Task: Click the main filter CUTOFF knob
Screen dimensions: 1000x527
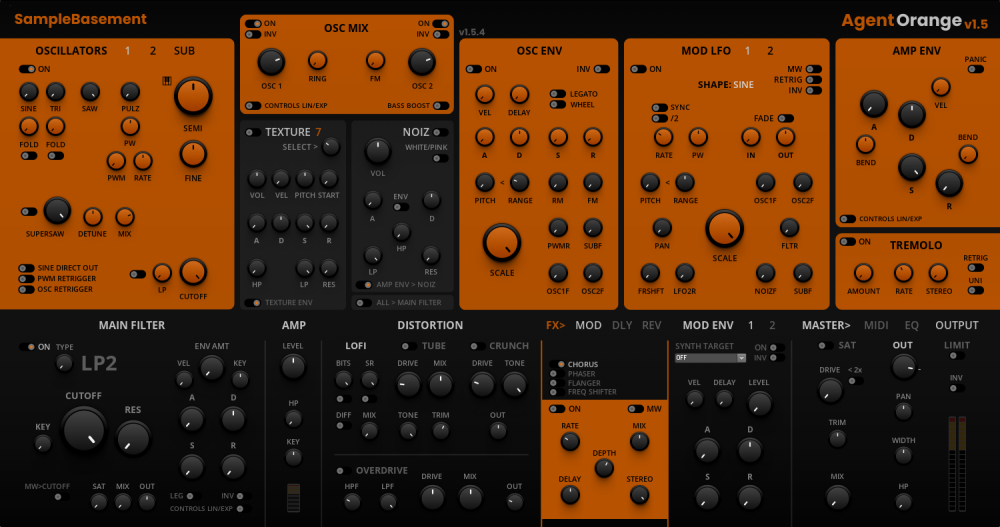Action: [84, 429]
